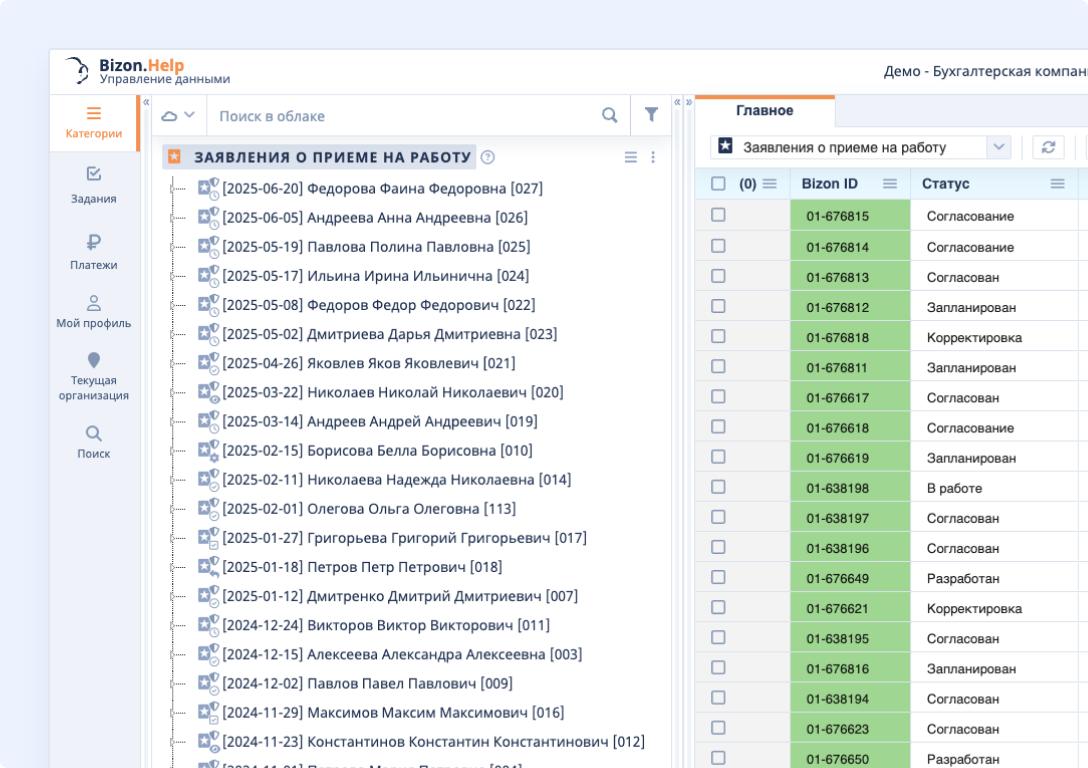Open the Статус column menu

pos(1057,184)
